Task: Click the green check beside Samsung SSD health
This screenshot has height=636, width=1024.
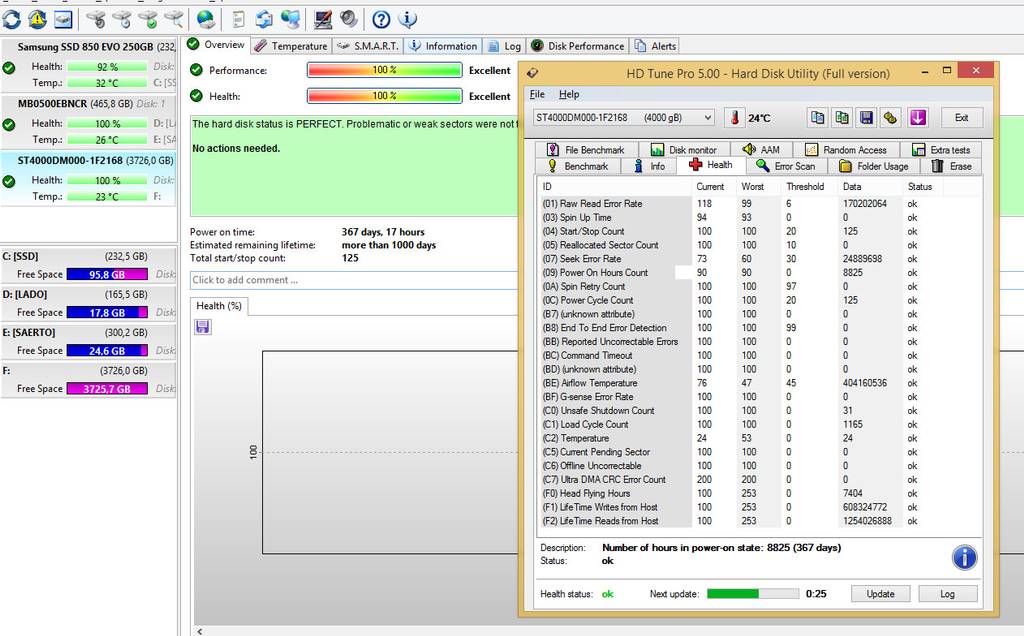Action: 9,67
